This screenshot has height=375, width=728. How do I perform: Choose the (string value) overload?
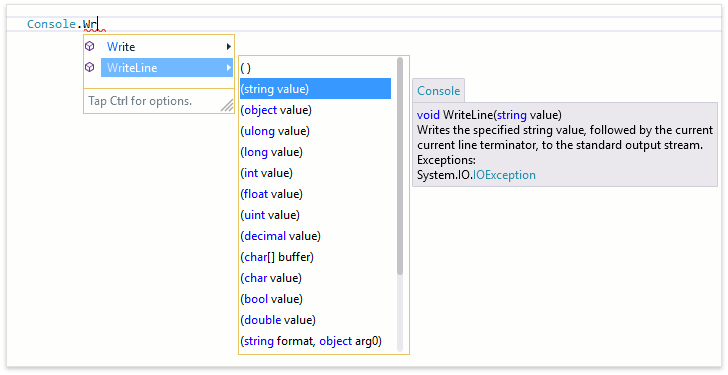tap(316, 89)
